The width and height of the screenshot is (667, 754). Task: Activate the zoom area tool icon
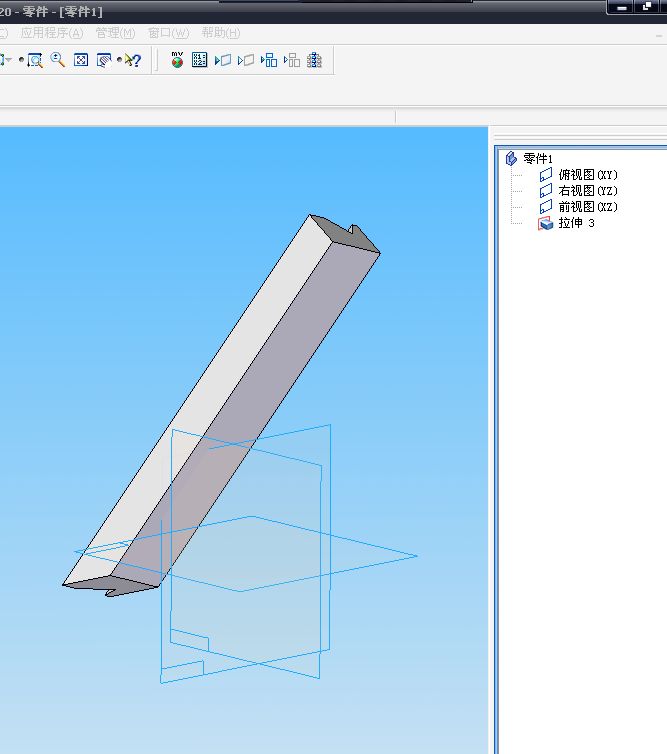pos(34,60)
